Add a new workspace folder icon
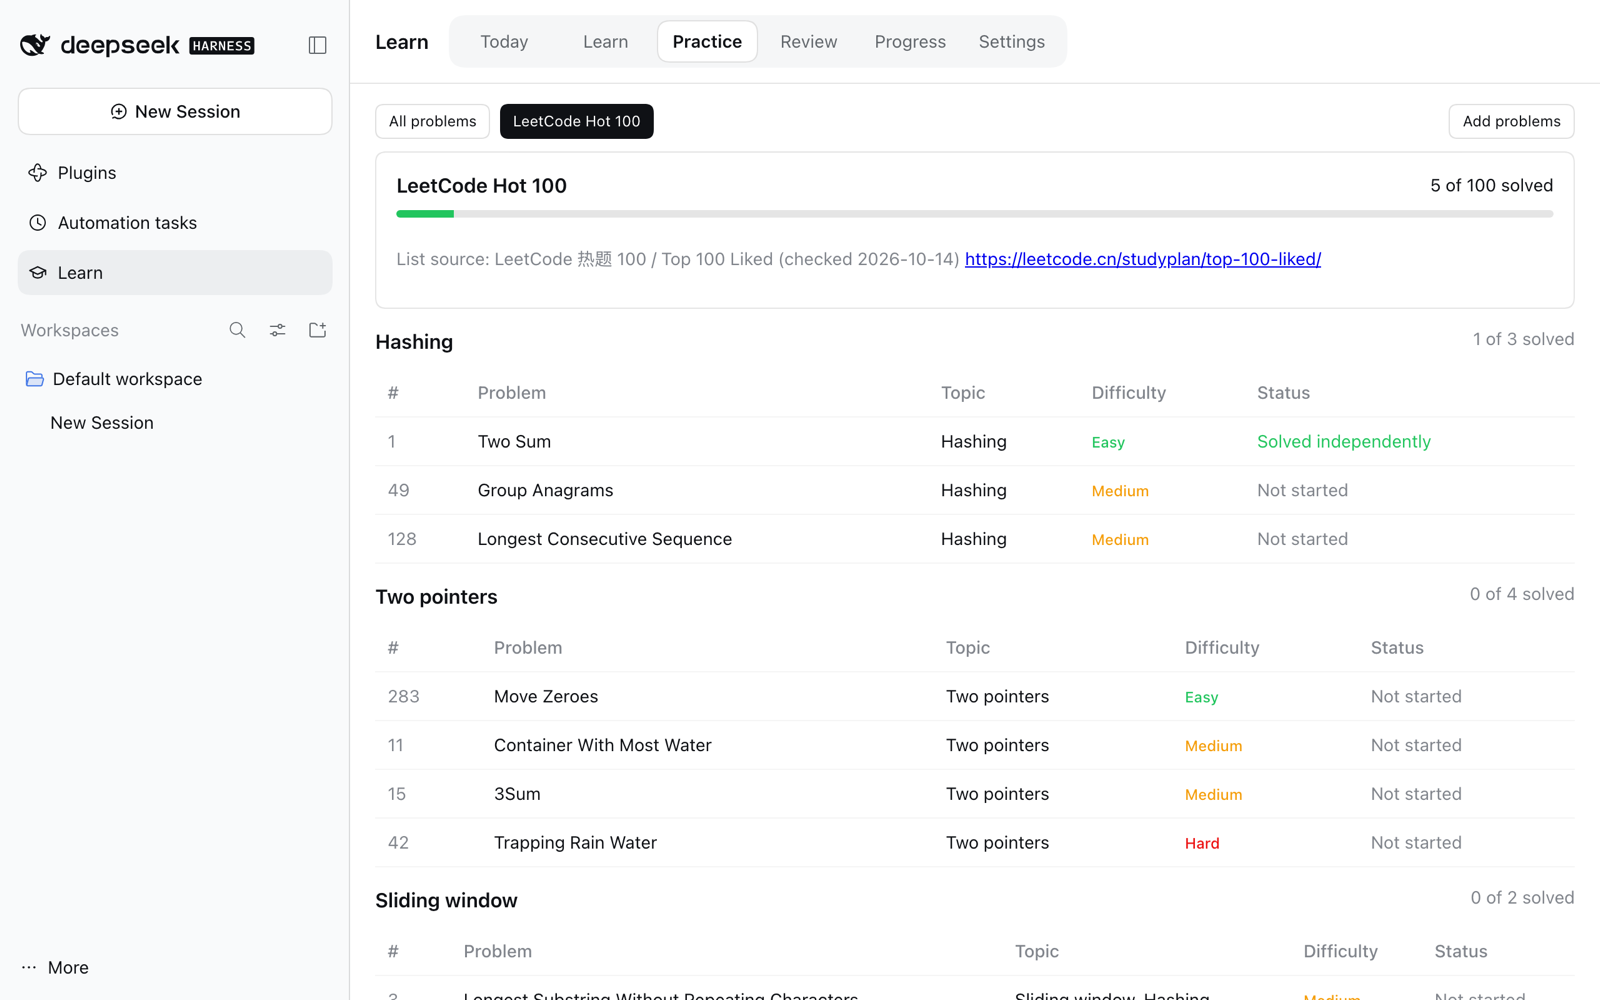This screenshot has height=1000, width=1600. [x=318, y=330]
